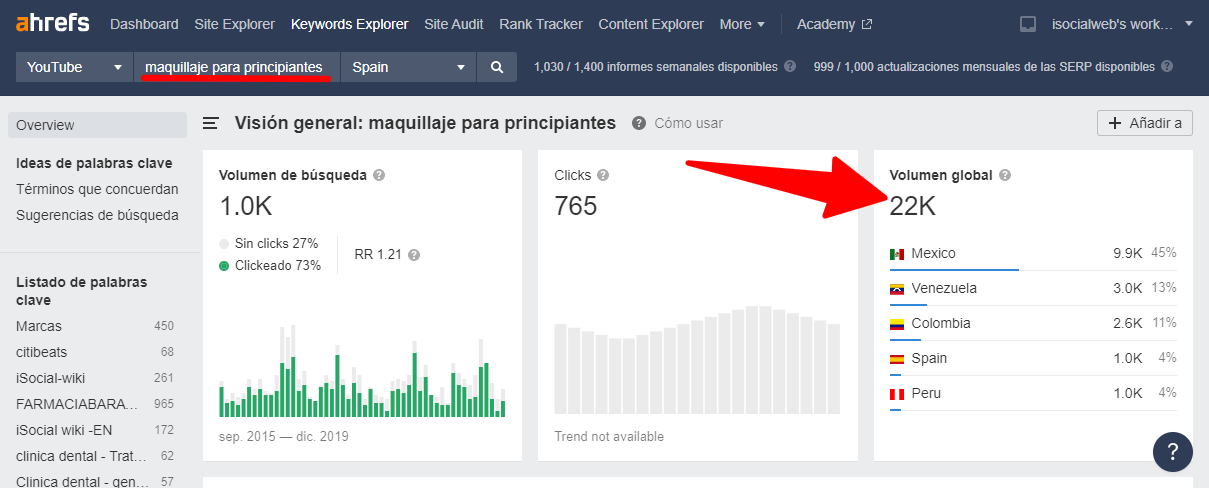This screenshot has height=488, width=1209.
Task: Open Sugerencias de búsqueda
Action: coord(97,215)
